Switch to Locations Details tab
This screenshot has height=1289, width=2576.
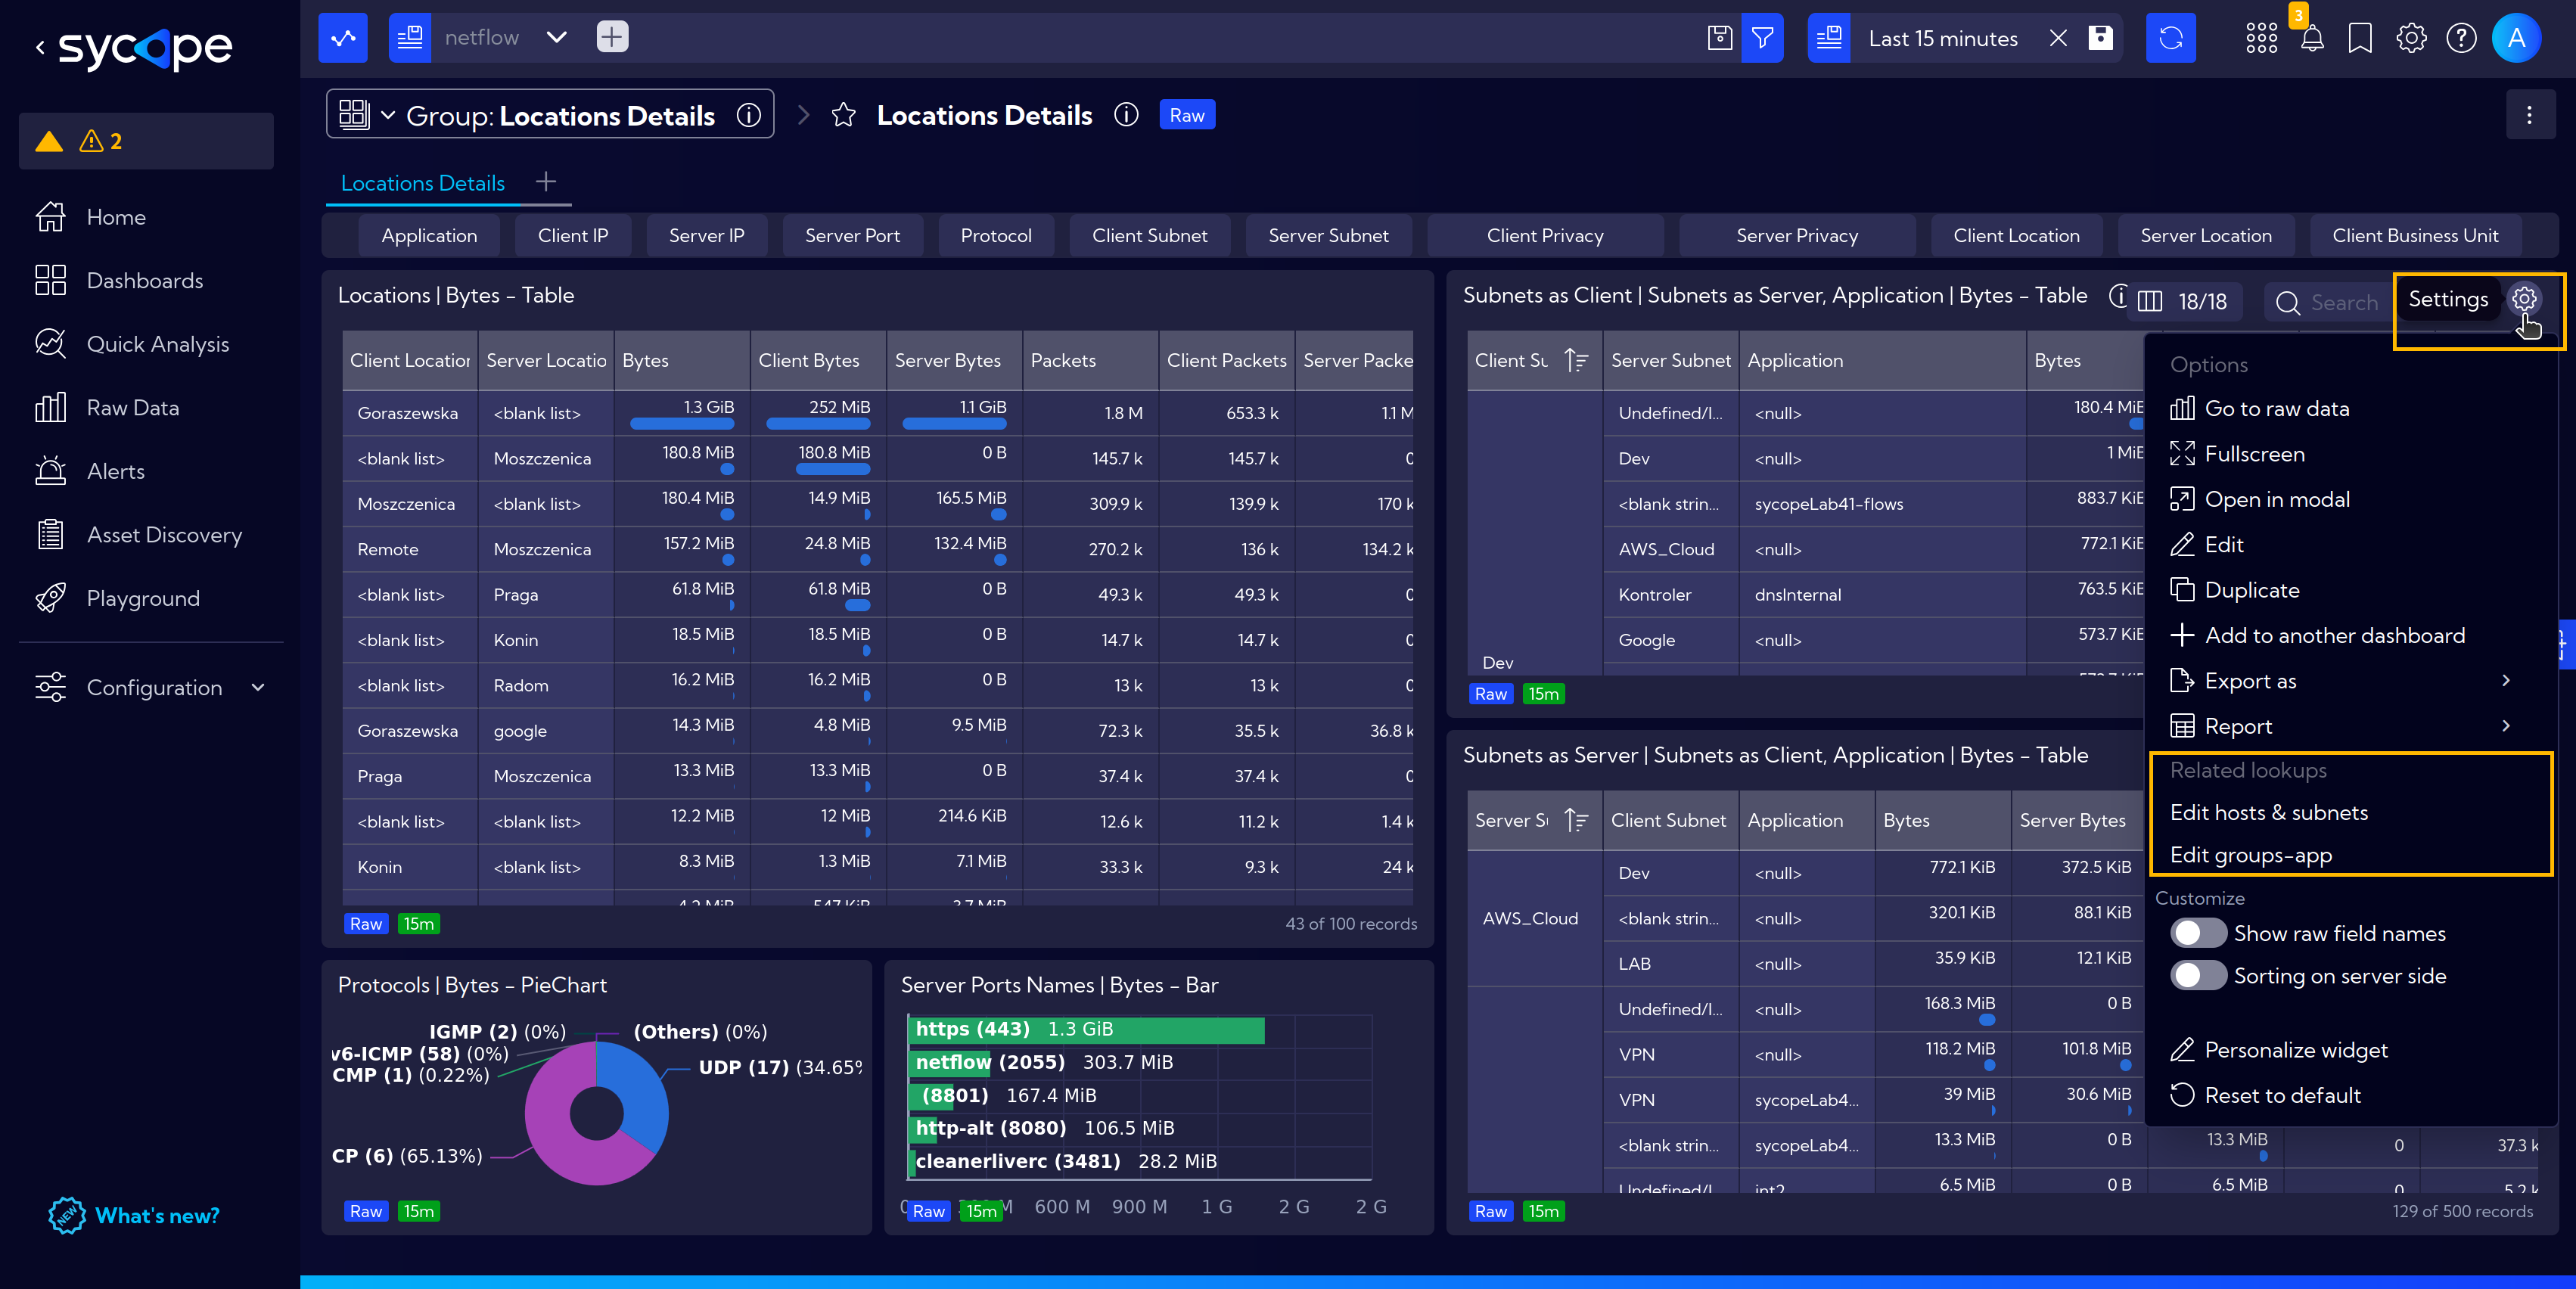point(423,183)
